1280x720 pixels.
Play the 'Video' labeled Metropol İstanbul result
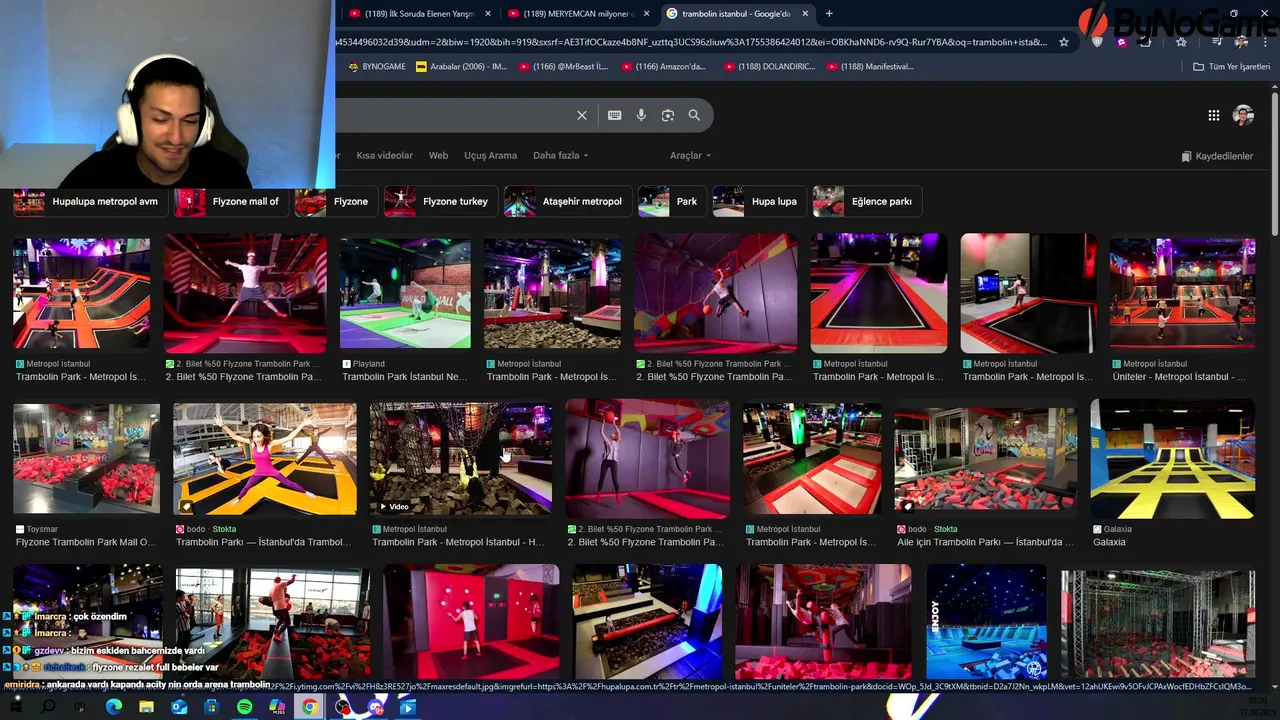(460, 459)
